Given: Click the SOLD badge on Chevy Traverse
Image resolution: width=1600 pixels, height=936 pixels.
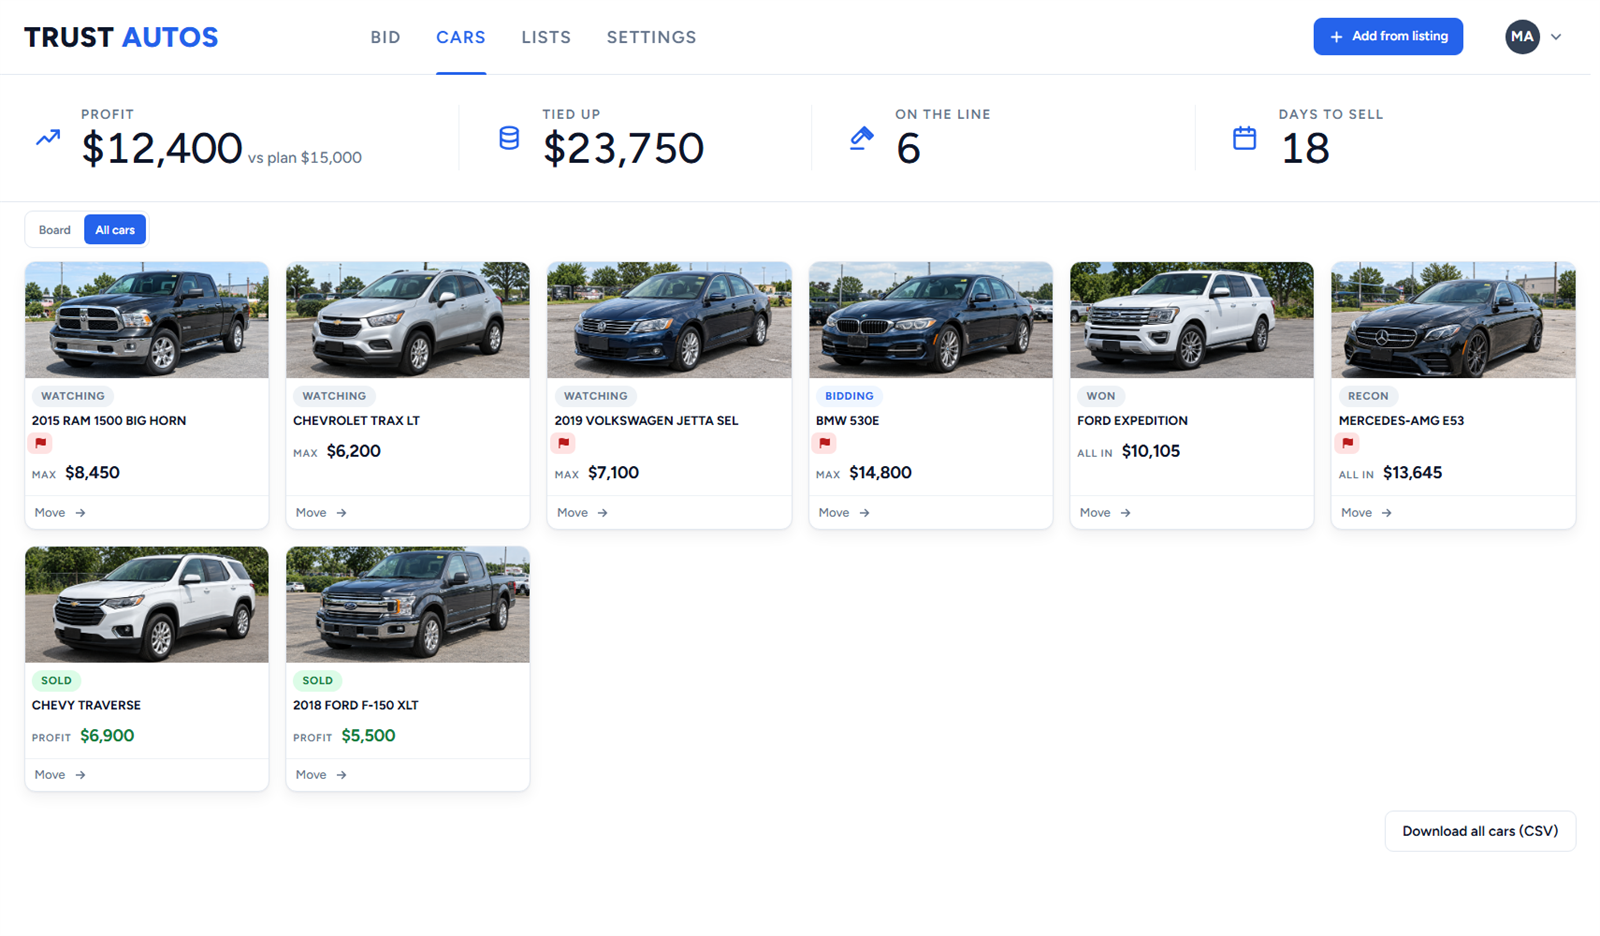Looking at the screenshot, I should click(x=56, y=680).
